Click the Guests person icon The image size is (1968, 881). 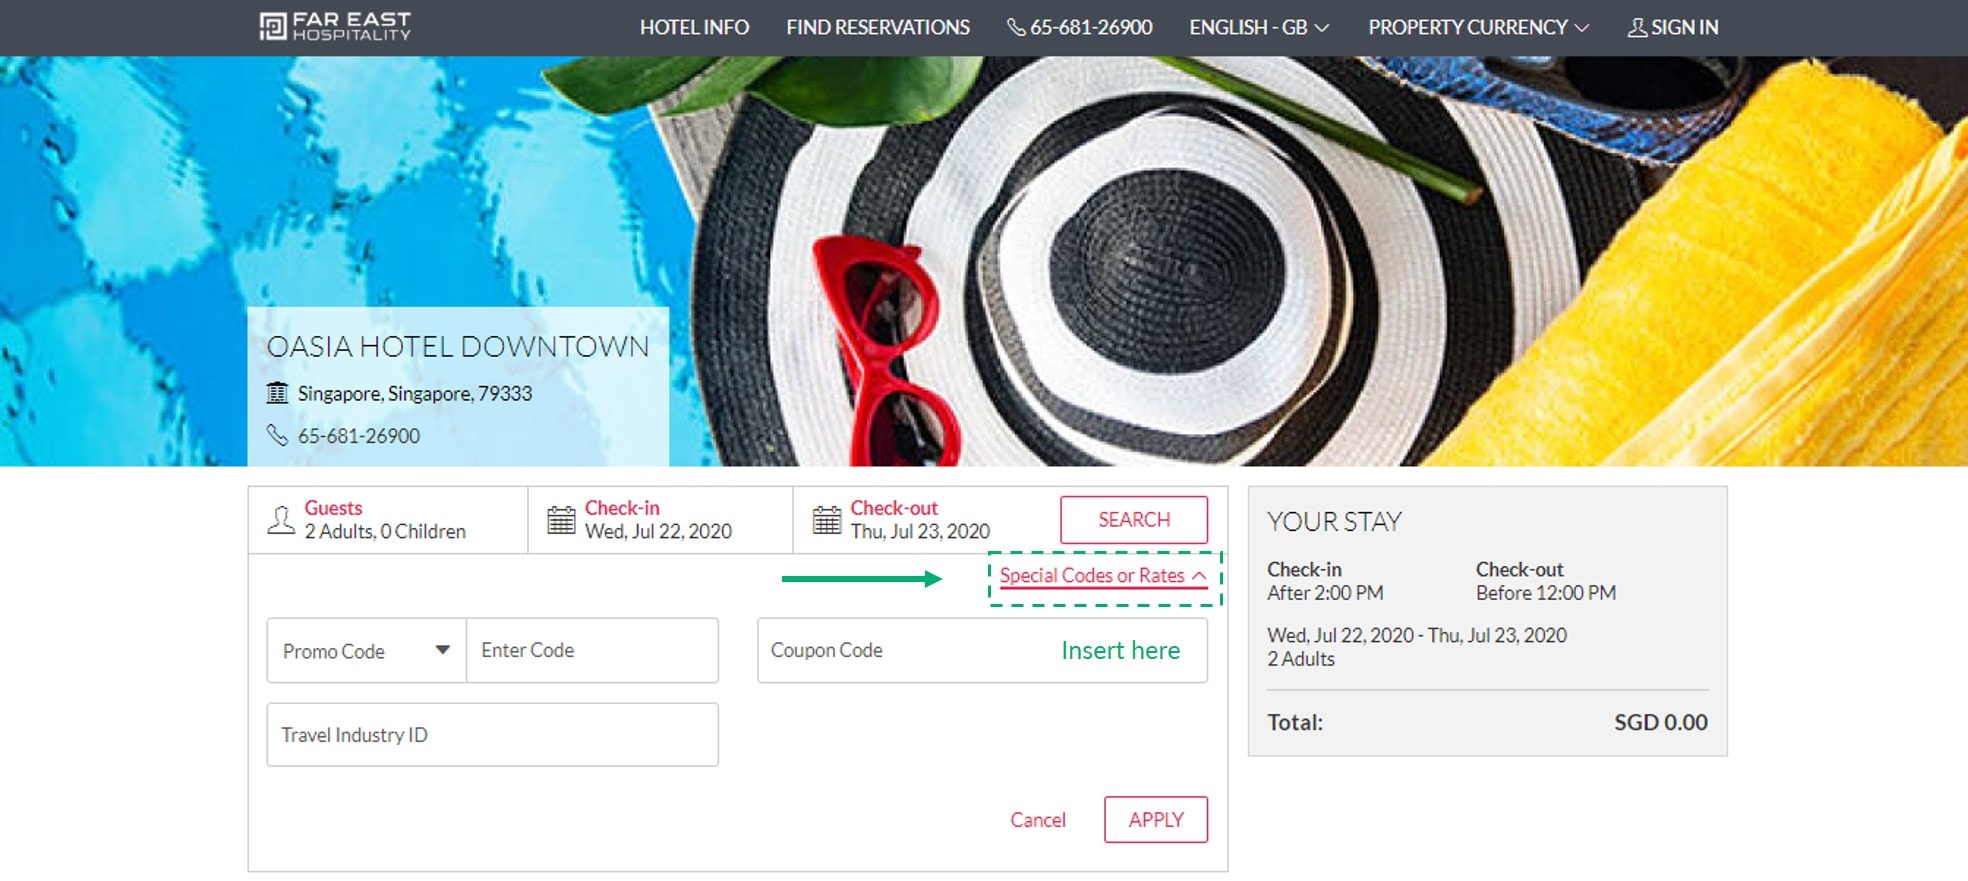[x=281, y=520]
